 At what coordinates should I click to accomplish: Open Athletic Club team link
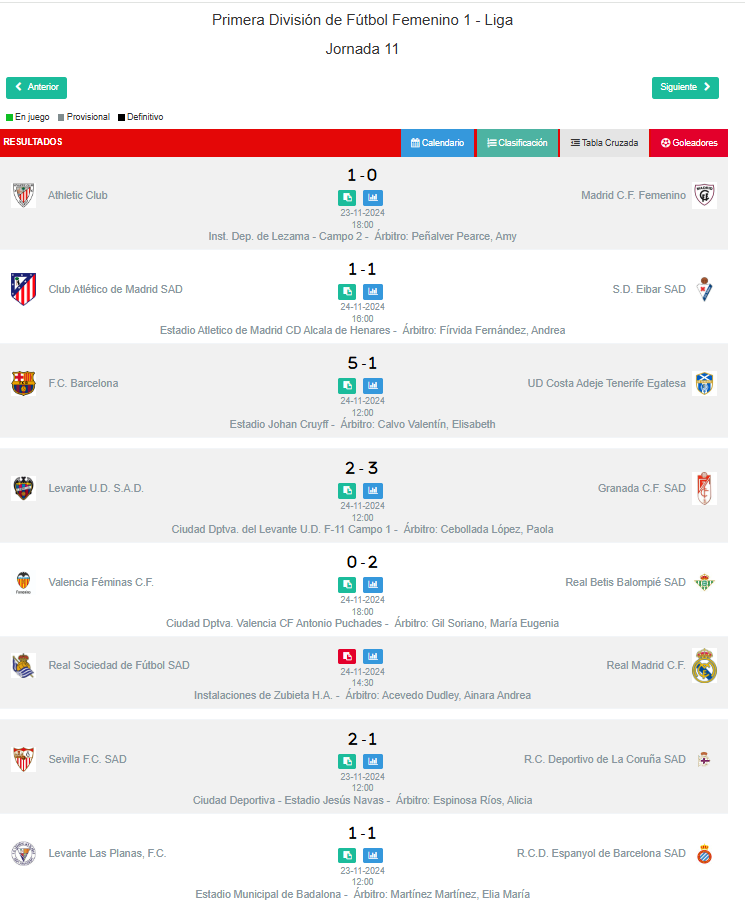pyautogui.click(x=78, y=195)
